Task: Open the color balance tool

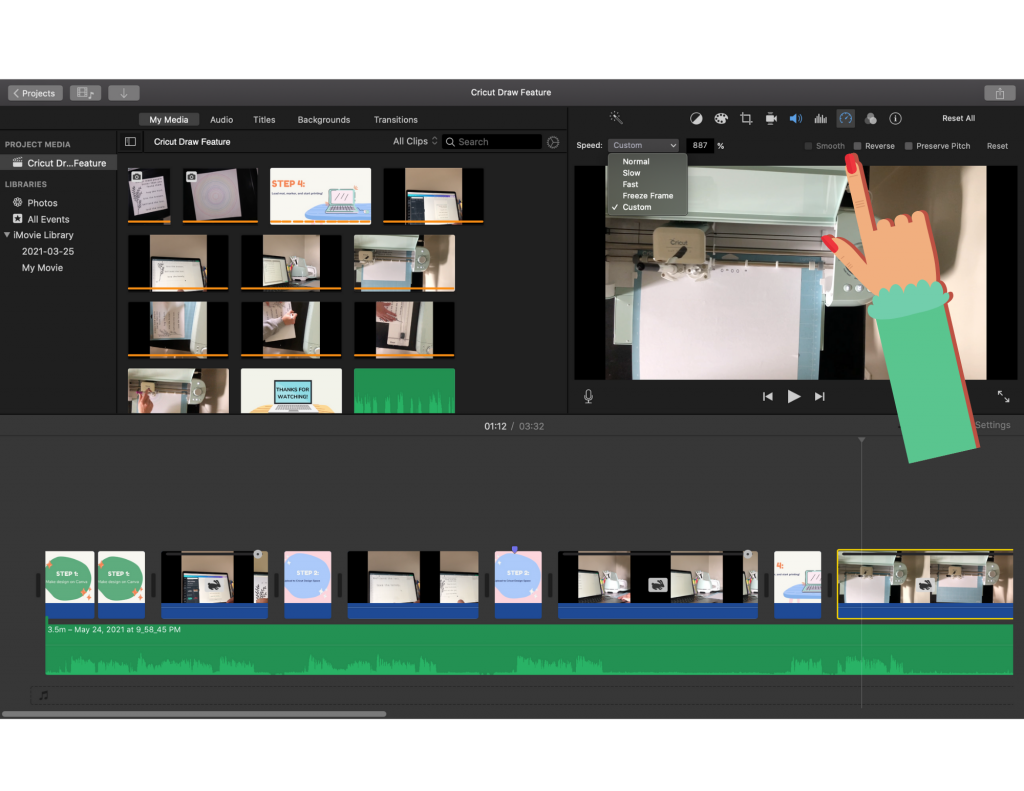Action: pyautogui.click(x=696, y=118)
